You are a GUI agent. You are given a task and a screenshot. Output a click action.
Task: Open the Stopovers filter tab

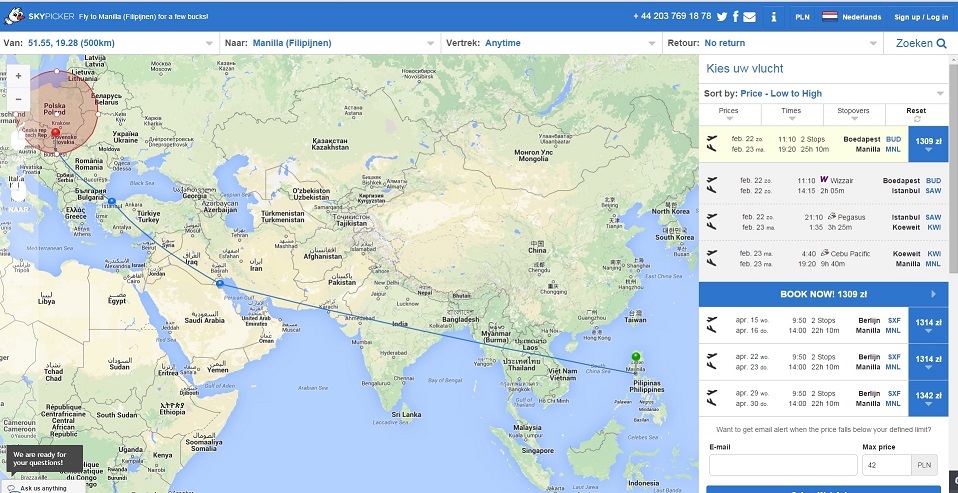(854, 114)
